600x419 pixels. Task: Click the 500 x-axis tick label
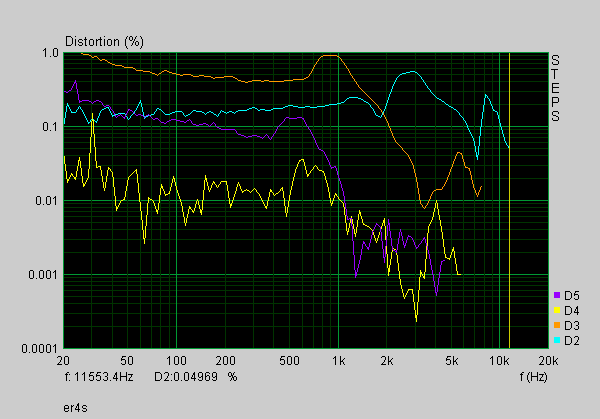[289, 361]
